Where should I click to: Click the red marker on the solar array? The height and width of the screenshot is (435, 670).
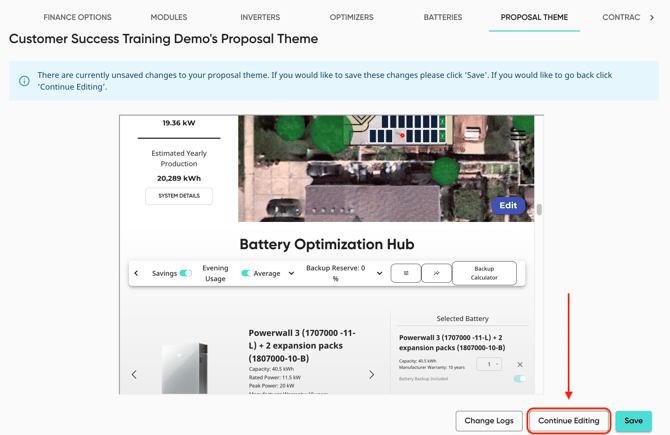[402, 135]
